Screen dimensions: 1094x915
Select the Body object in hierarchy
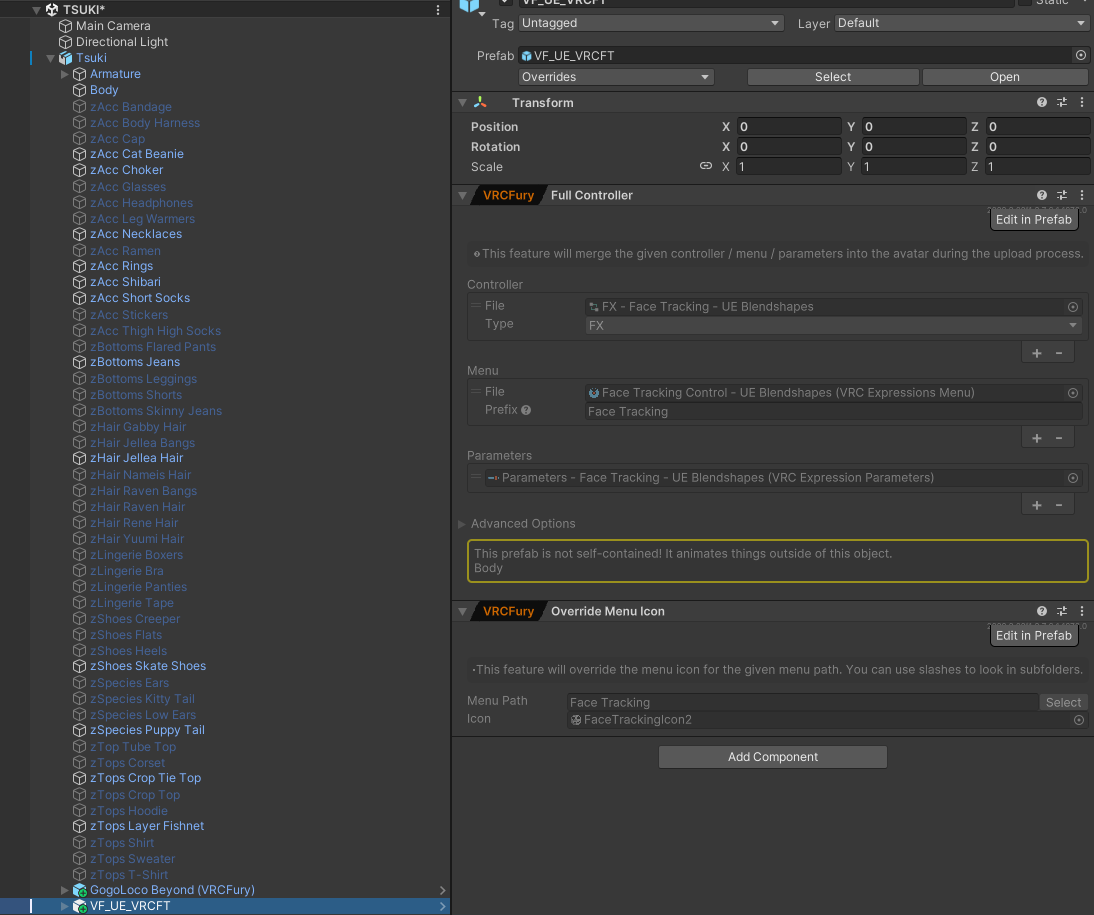[104, 90]
